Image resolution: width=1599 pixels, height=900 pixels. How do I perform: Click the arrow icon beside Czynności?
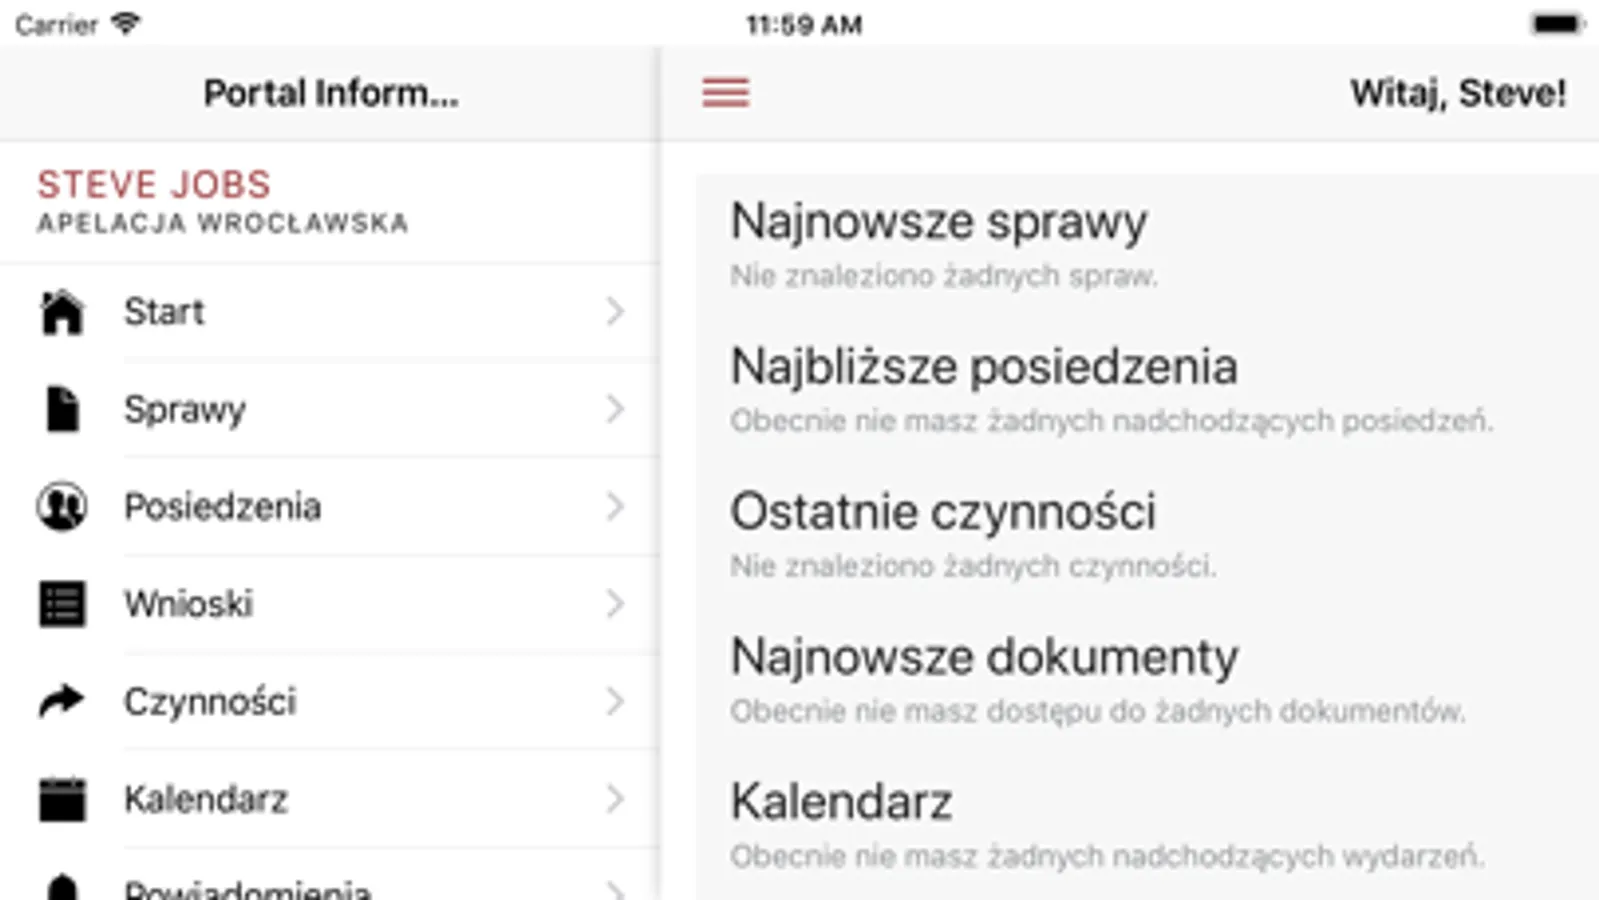62,701
